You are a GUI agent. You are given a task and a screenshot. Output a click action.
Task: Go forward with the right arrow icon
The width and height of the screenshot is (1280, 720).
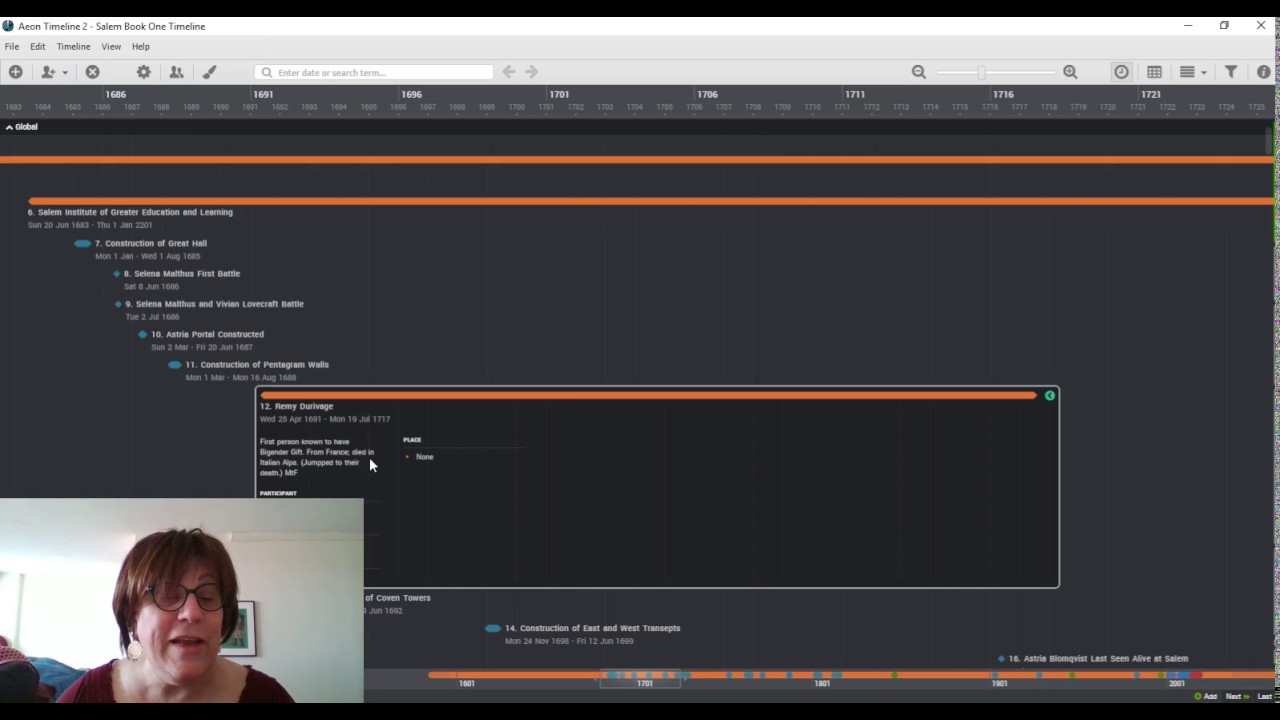(532, 72)
